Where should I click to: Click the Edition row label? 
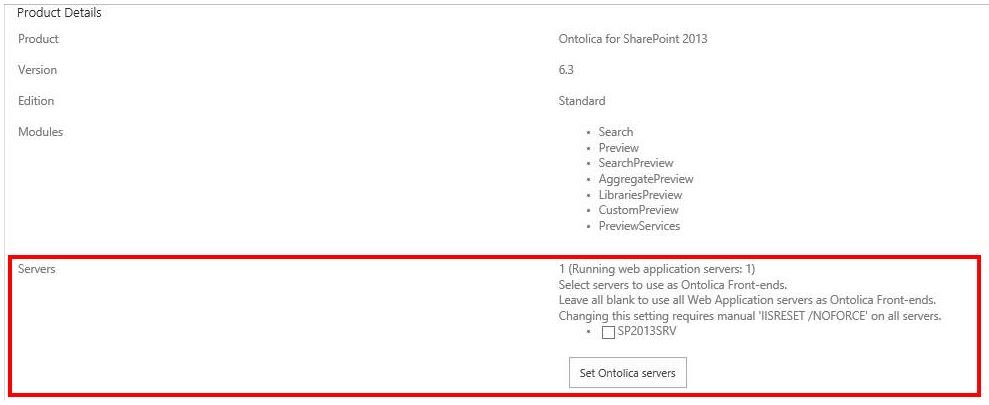[36, 101]
